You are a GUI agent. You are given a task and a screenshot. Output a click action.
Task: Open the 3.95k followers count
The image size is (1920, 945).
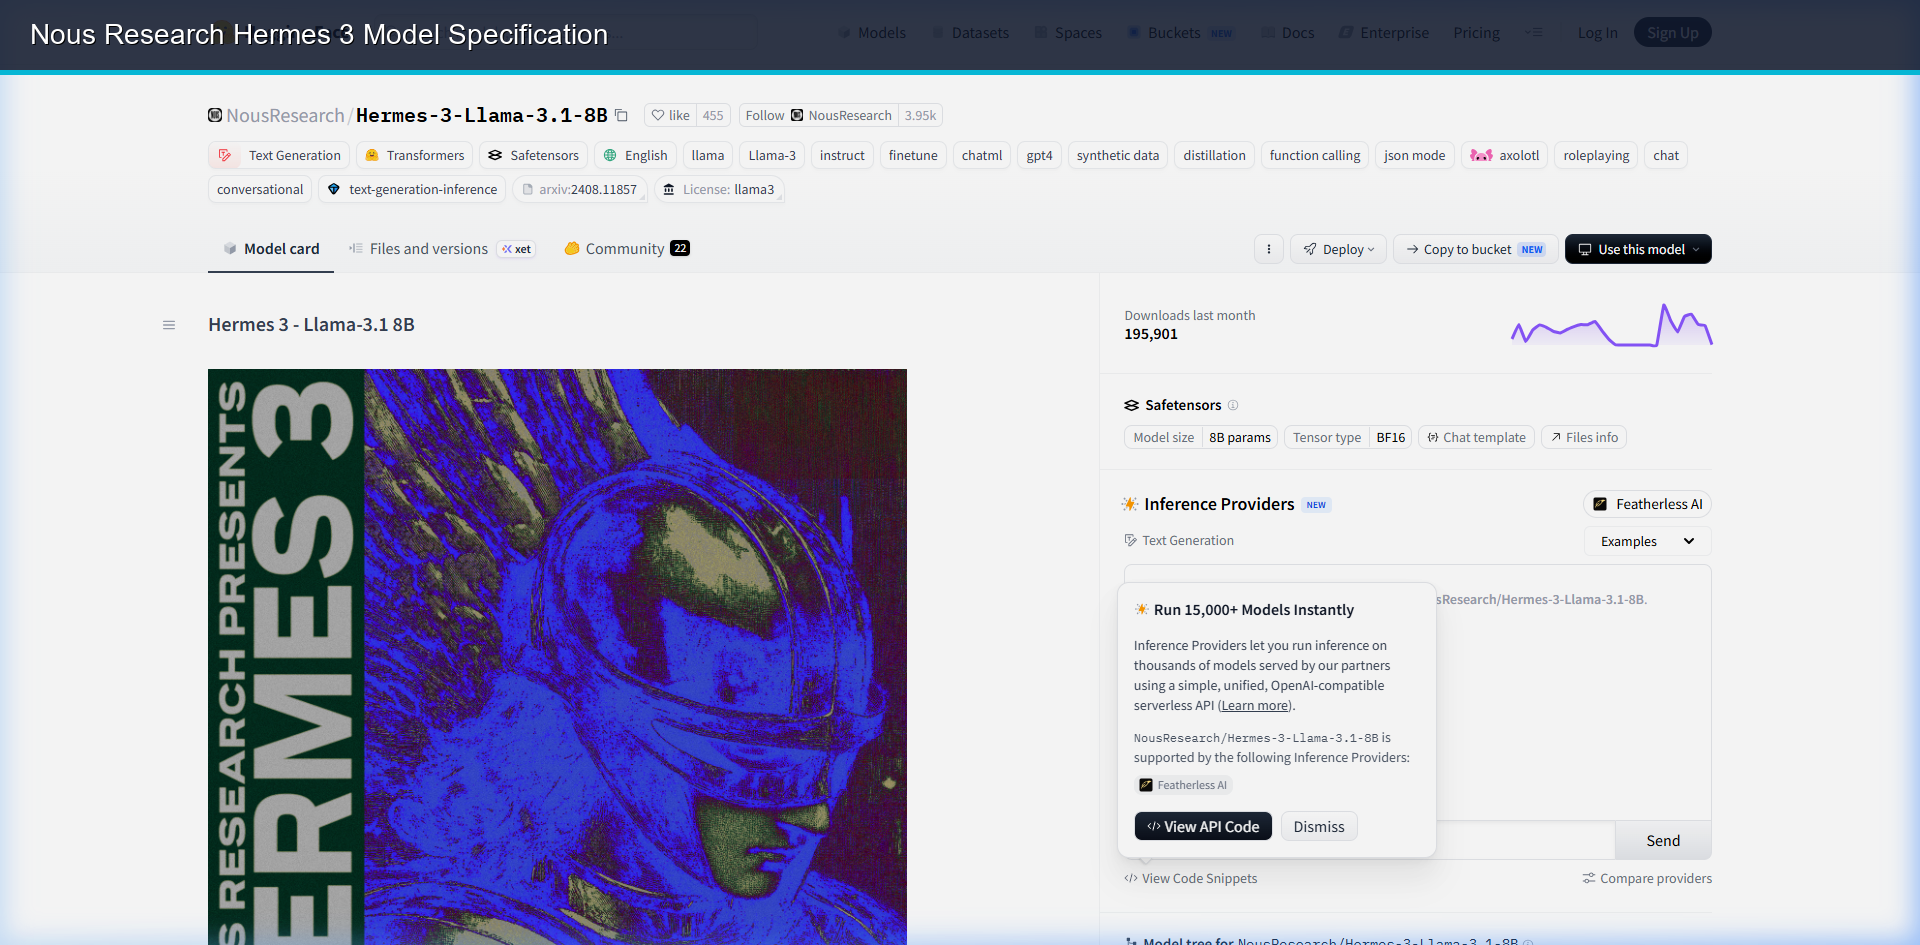pos(920,115)
